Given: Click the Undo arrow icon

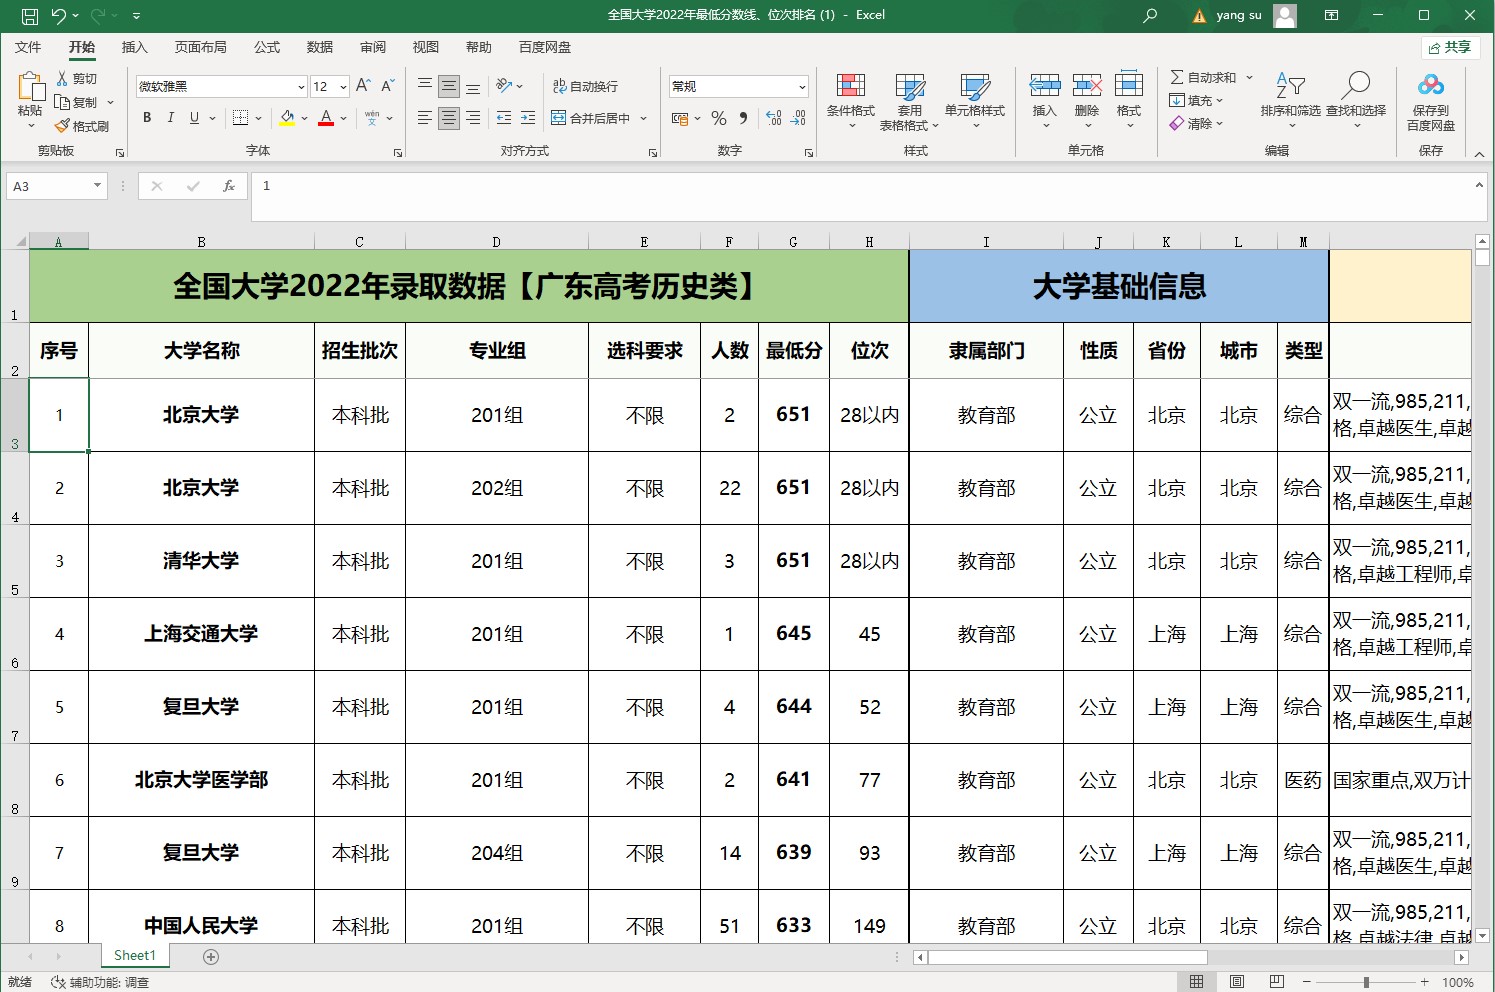Looking at the screenshot, I should (x=59, y=15).
